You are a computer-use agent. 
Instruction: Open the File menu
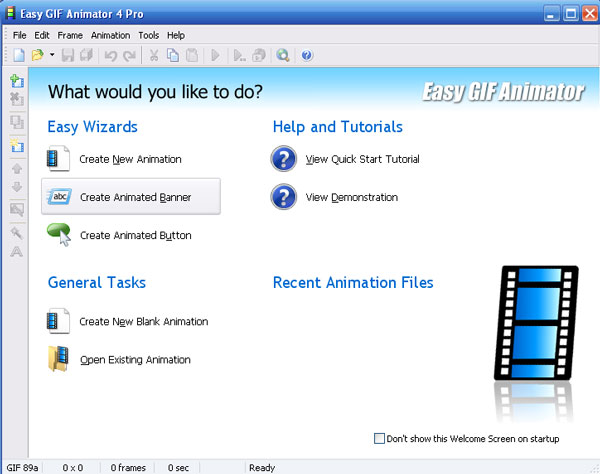click(20, 35)
